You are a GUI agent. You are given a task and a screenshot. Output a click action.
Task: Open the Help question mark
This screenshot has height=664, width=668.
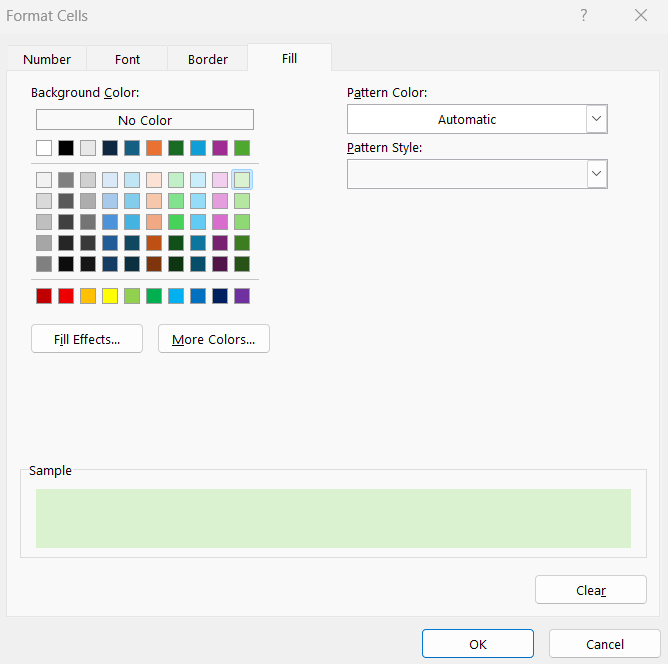[x=584, y=16]
